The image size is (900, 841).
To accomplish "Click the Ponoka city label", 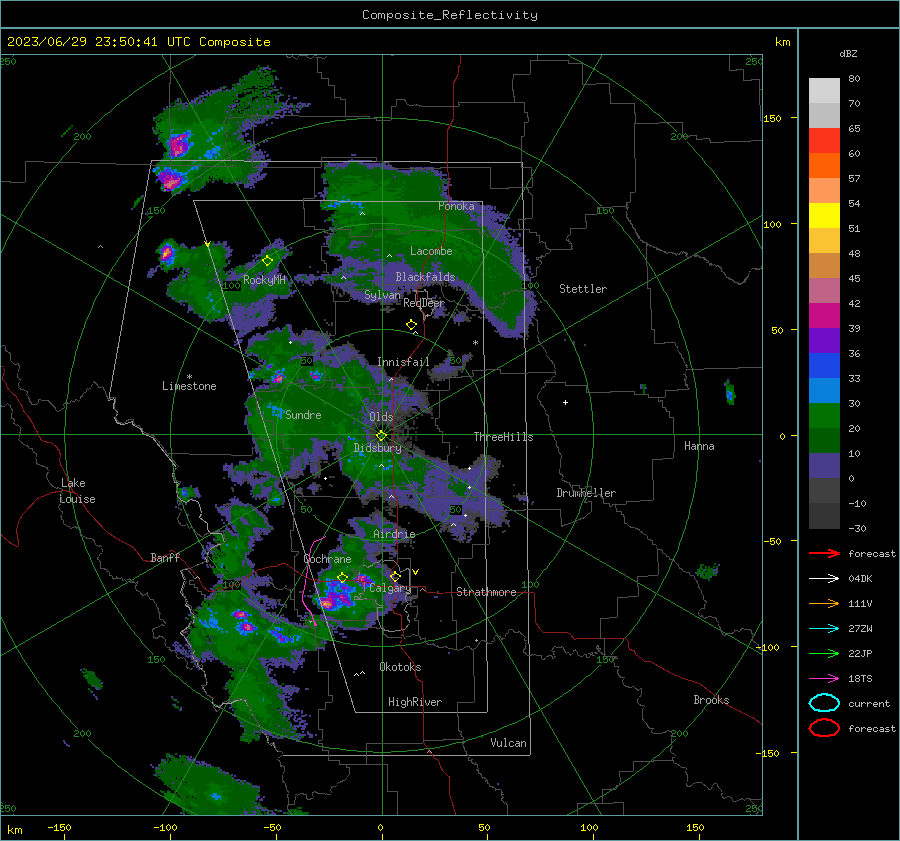I will [456, 206].
